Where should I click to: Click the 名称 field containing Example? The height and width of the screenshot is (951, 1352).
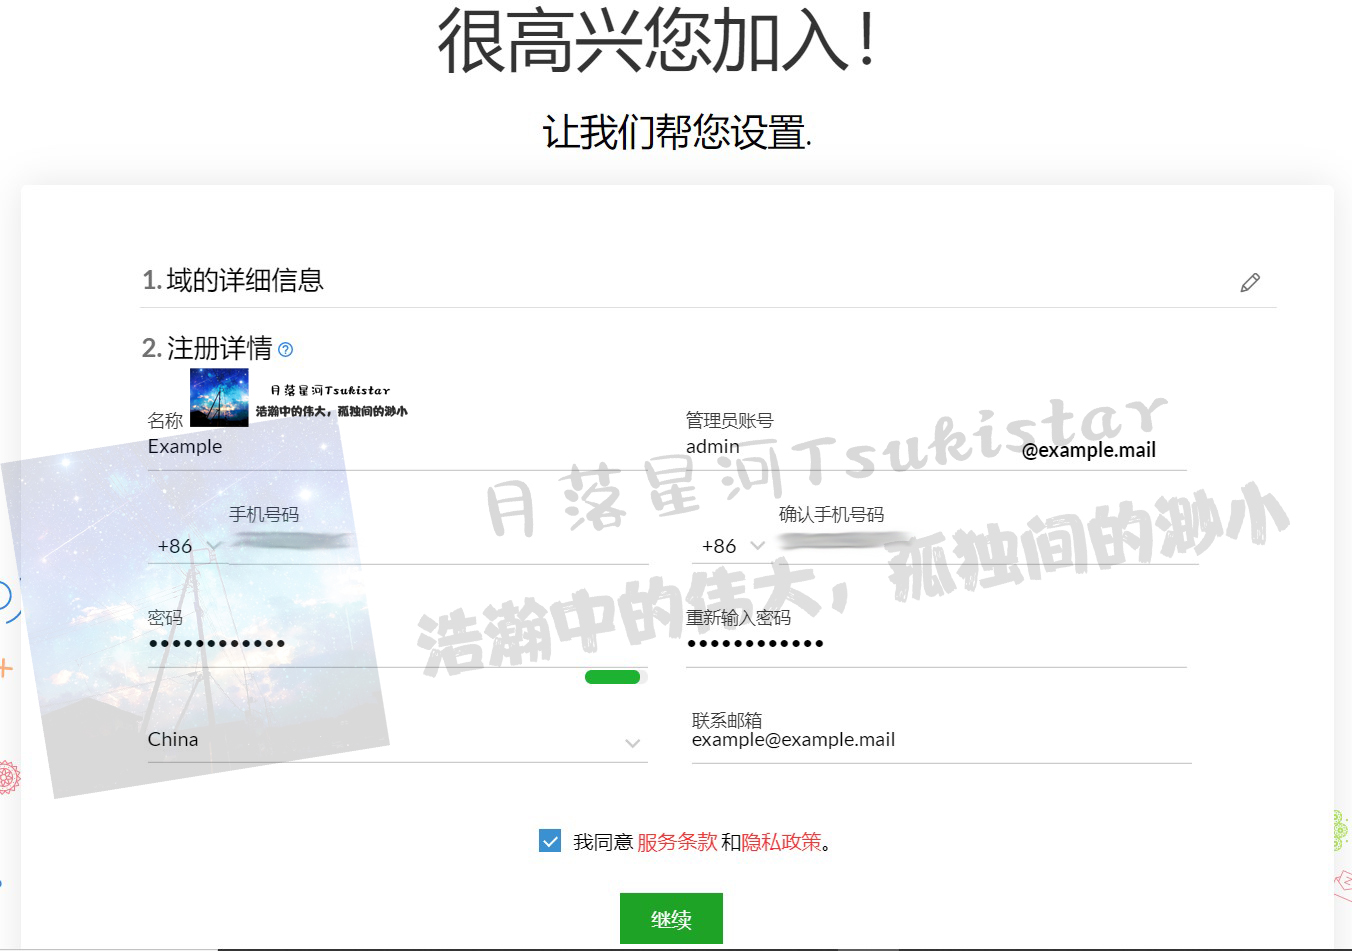(397, 447)
